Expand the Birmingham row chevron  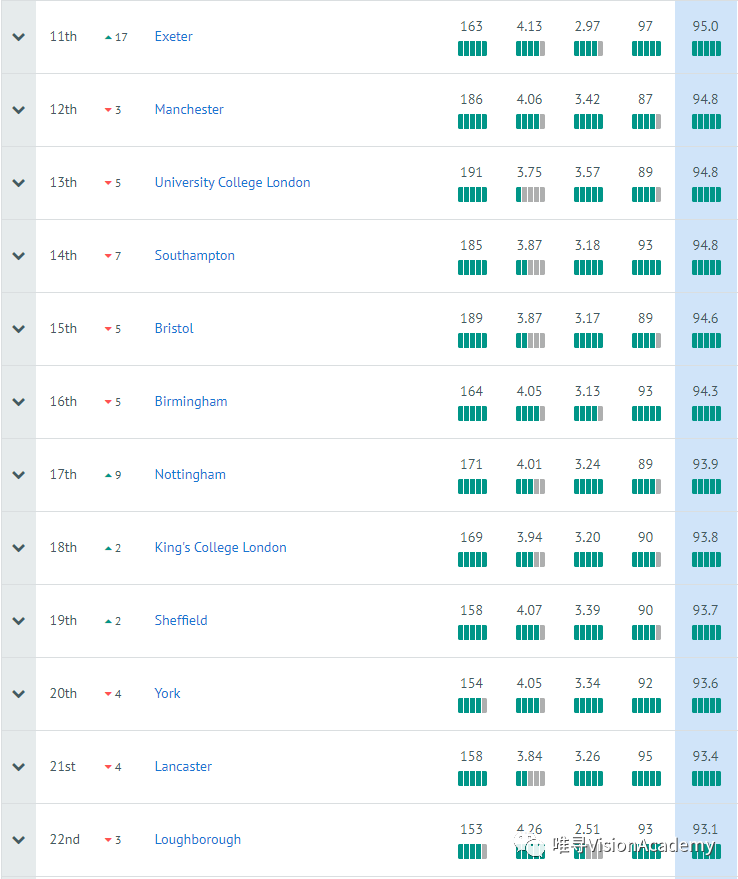tap(19, 402)
